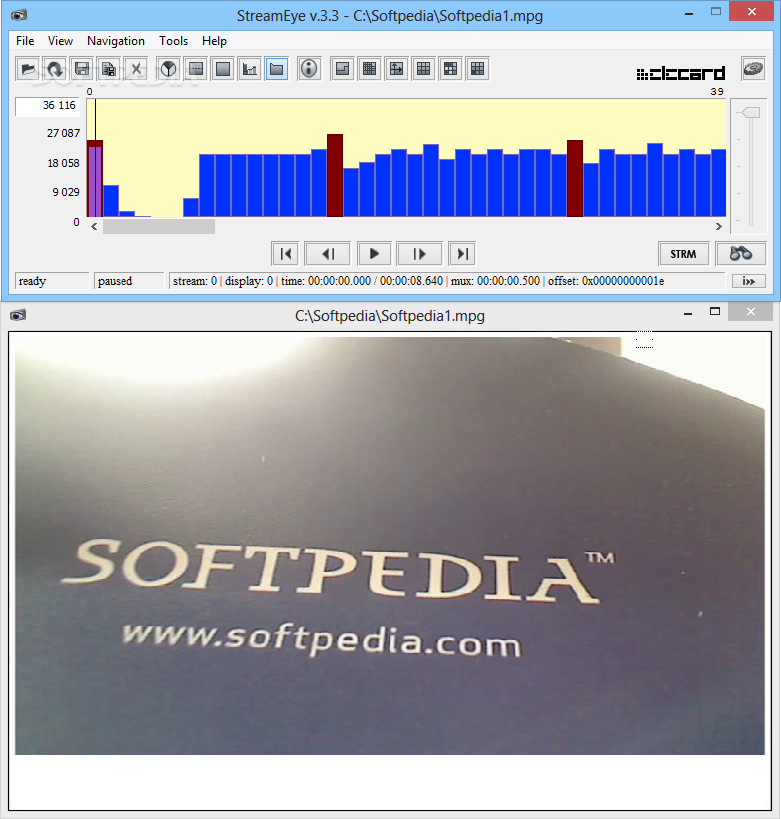Open the Help menu
Viewport: 781px width, 819px height.
pos(214,41)
